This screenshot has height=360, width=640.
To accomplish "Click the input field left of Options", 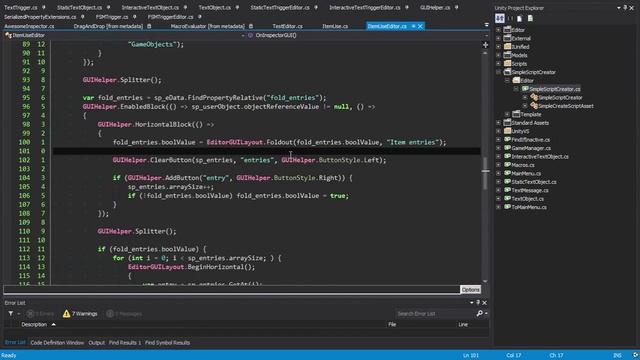I will tap(231, 289).
